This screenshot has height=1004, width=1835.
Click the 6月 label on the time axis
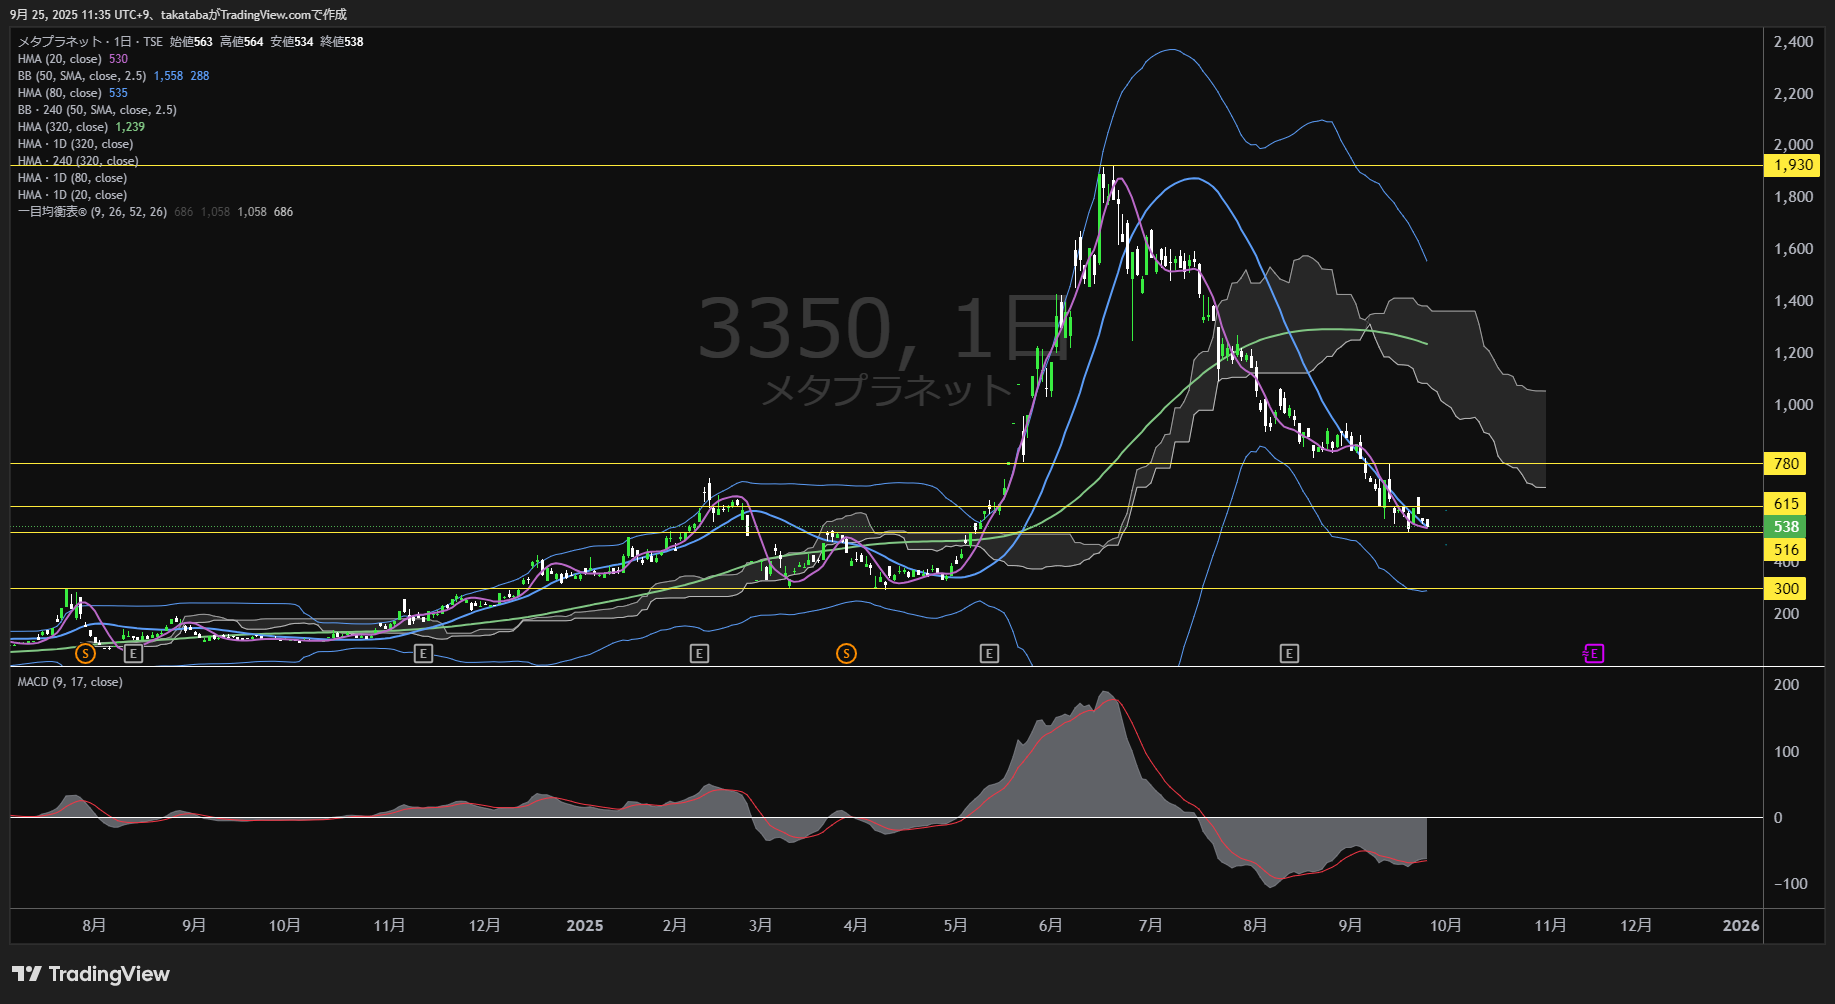(x=1051, y=926)
